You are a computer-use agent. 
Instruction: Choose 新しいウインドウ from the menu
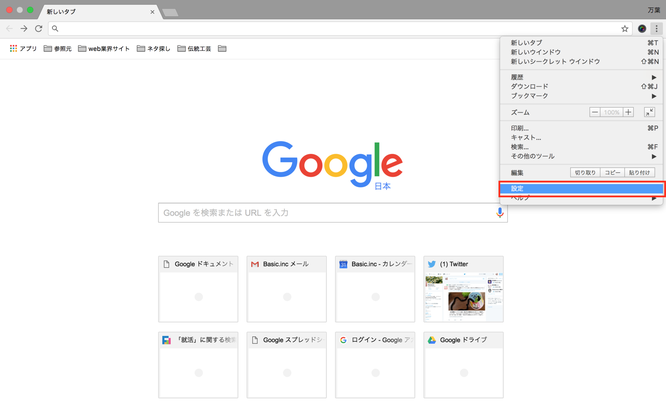click(581, 52)
